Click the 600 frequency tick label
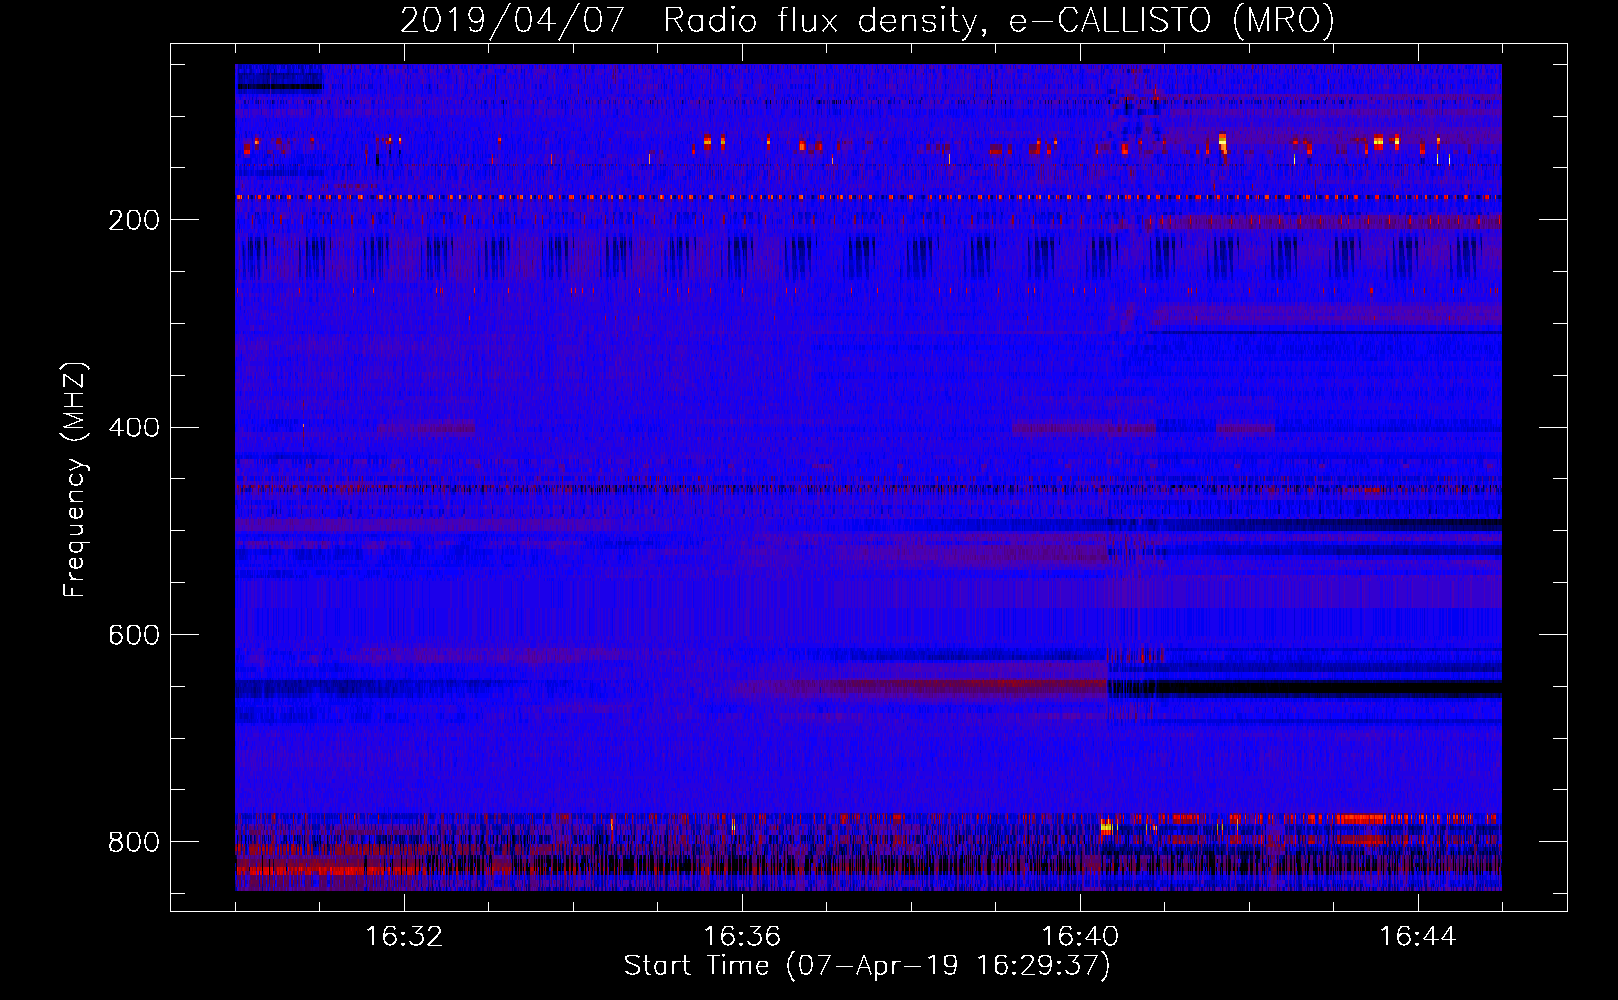This screenshot has width=1618, height=1000. 133,635
